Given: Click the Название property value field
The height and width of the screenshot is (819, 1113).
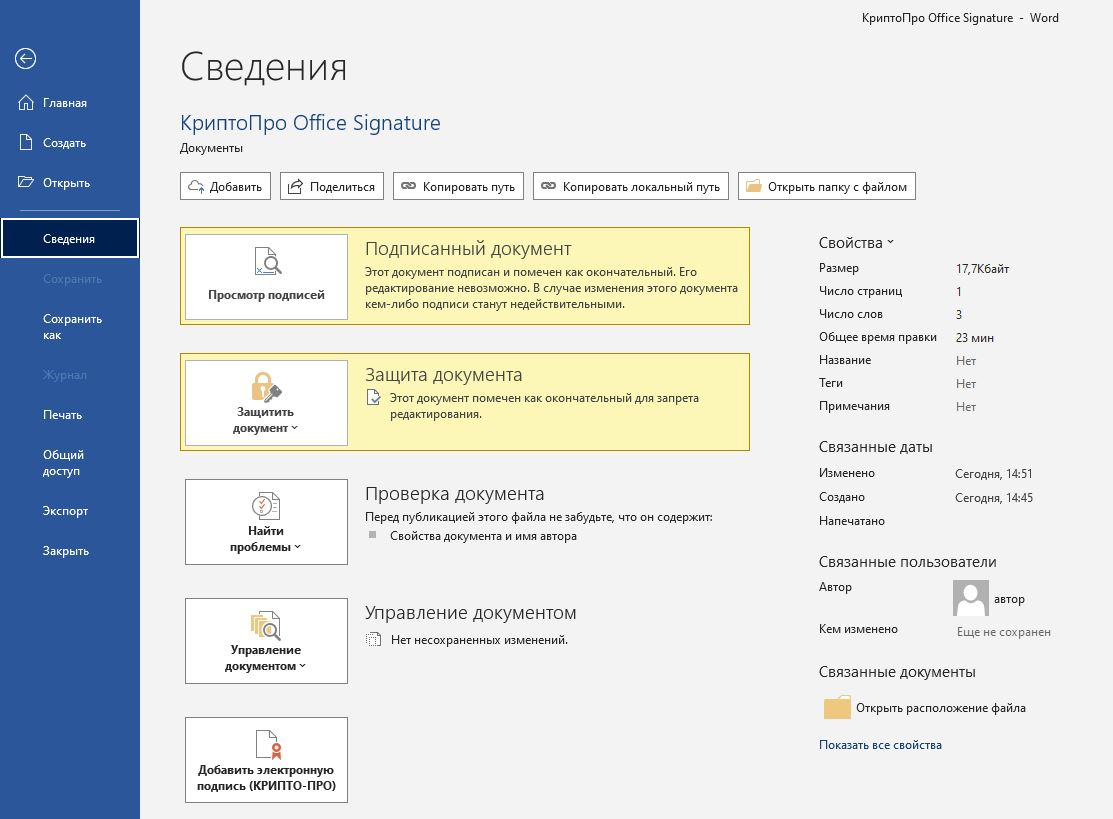Looking at the screenshot, I should pos(966,361).
